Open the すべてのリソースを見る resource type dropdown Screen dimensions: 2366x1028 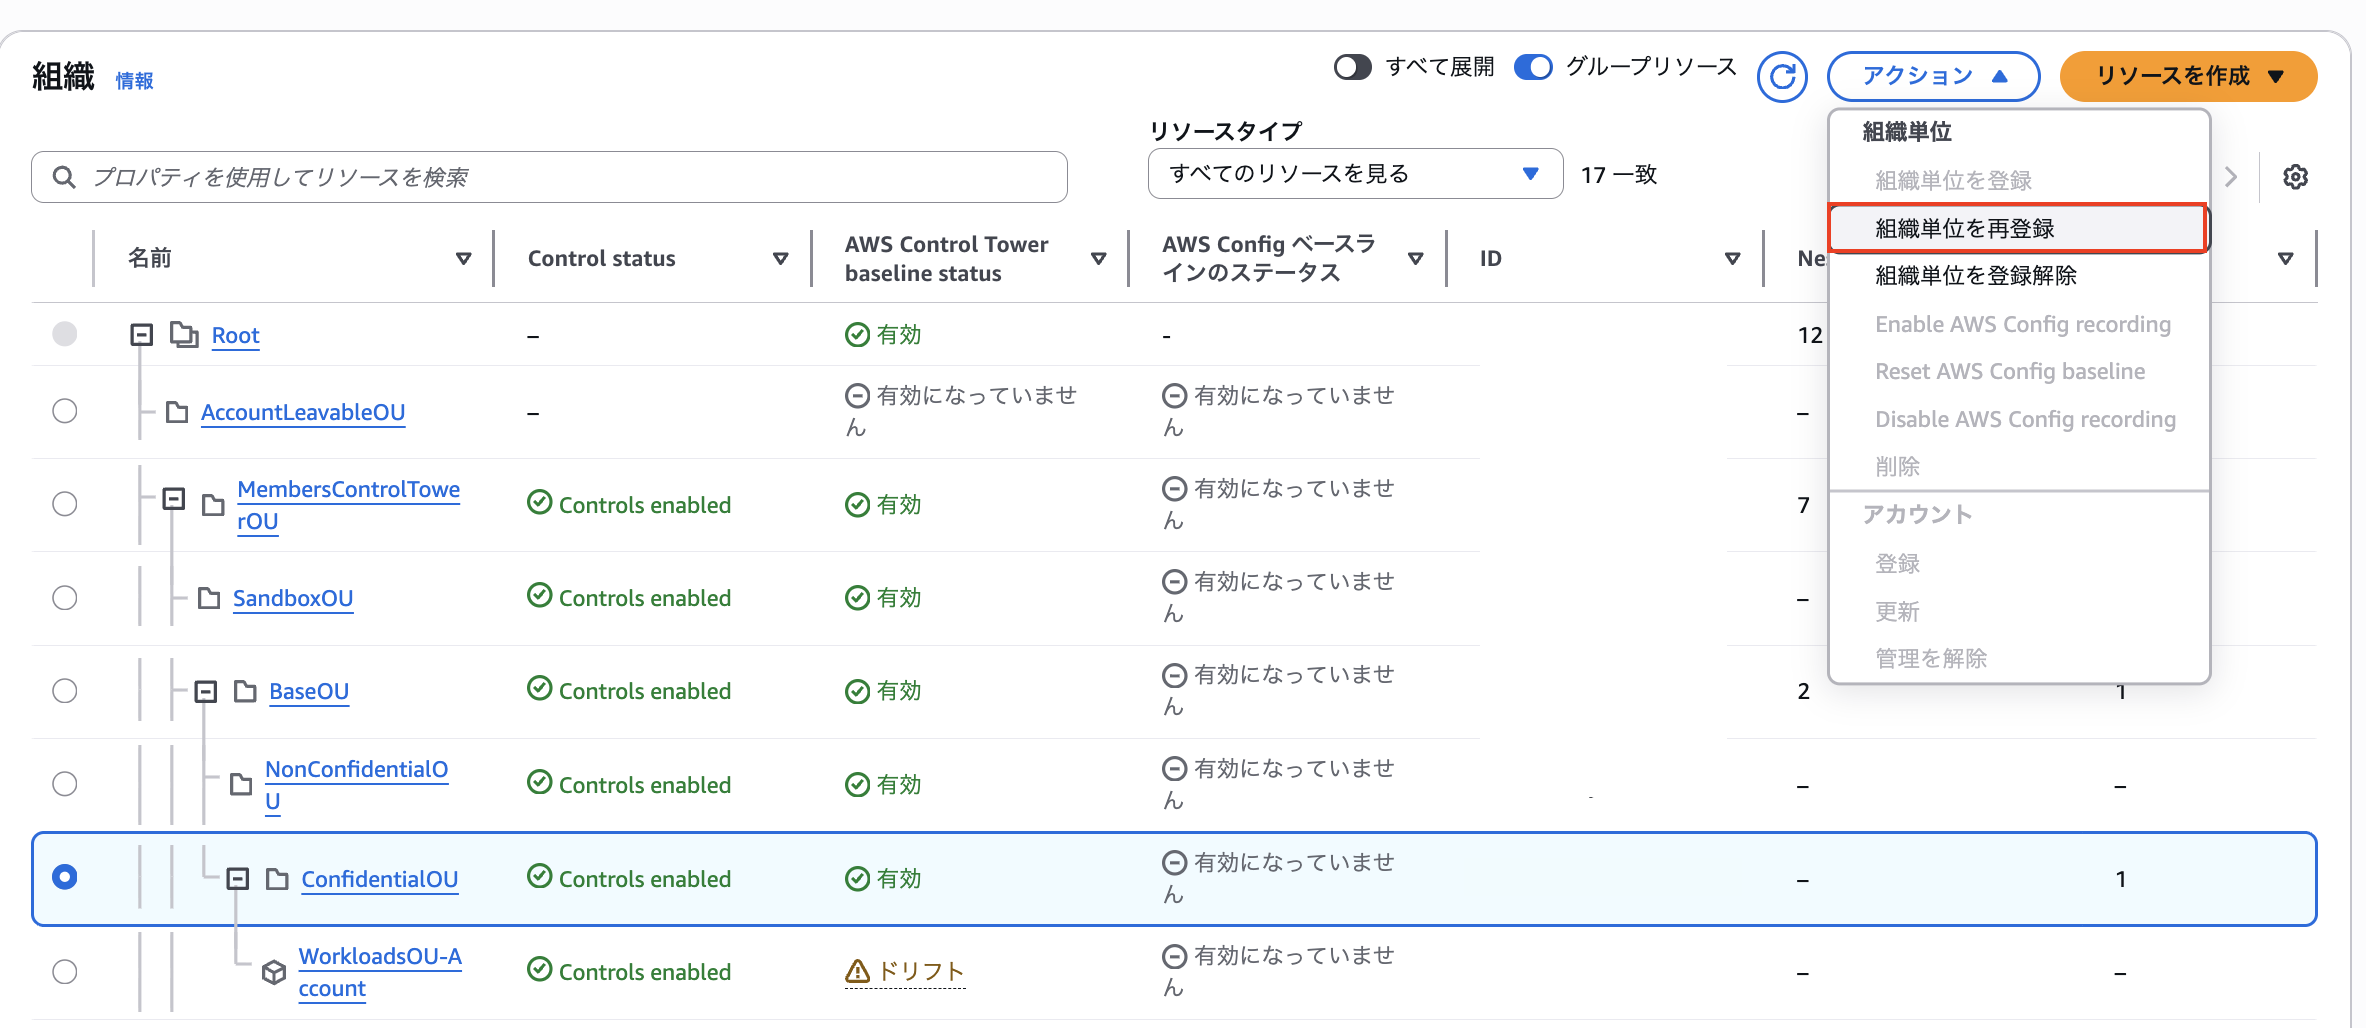click(1354, 173)
